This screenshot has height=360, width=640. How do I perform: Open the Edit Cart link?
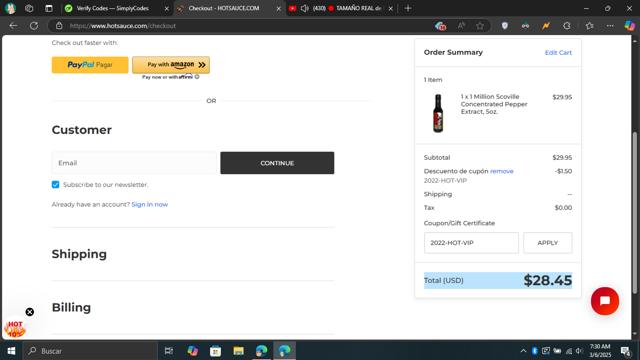(x=558, y=53)
